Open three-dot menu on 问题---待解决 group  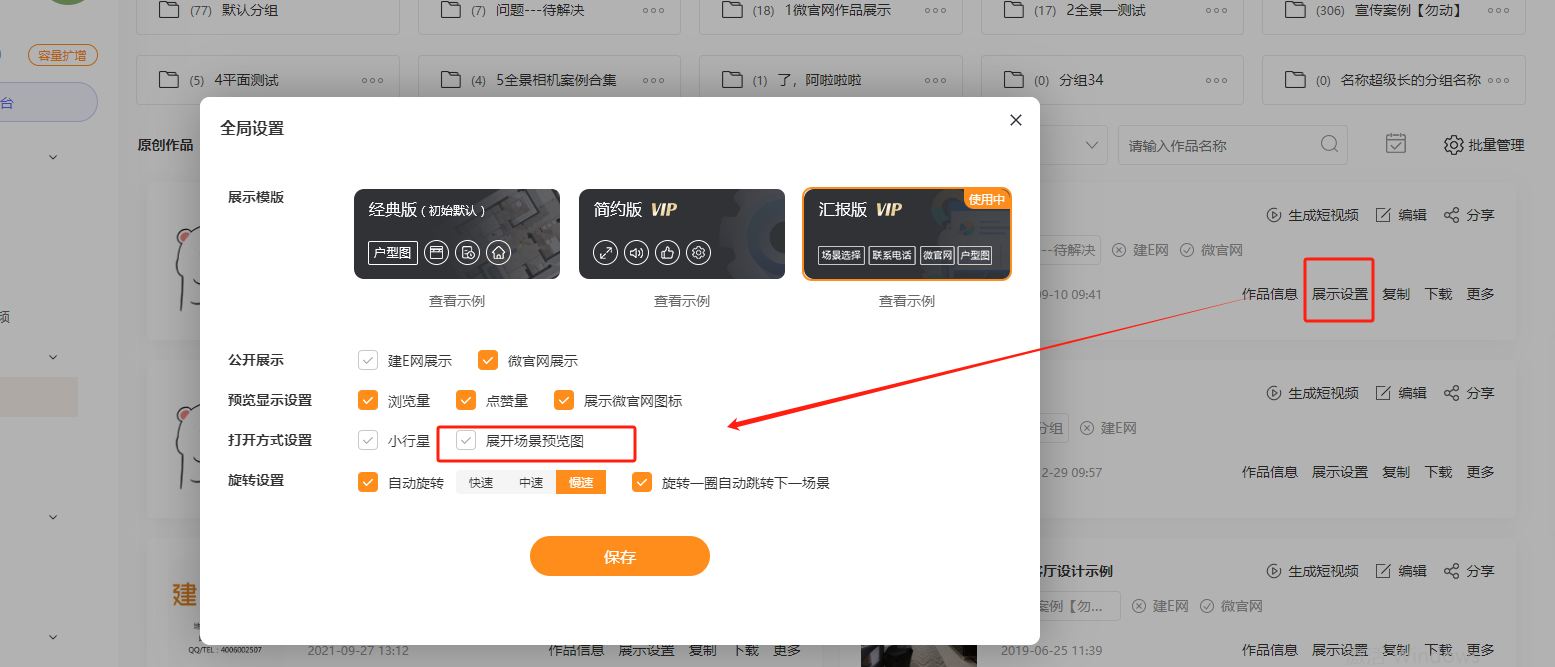654,11
